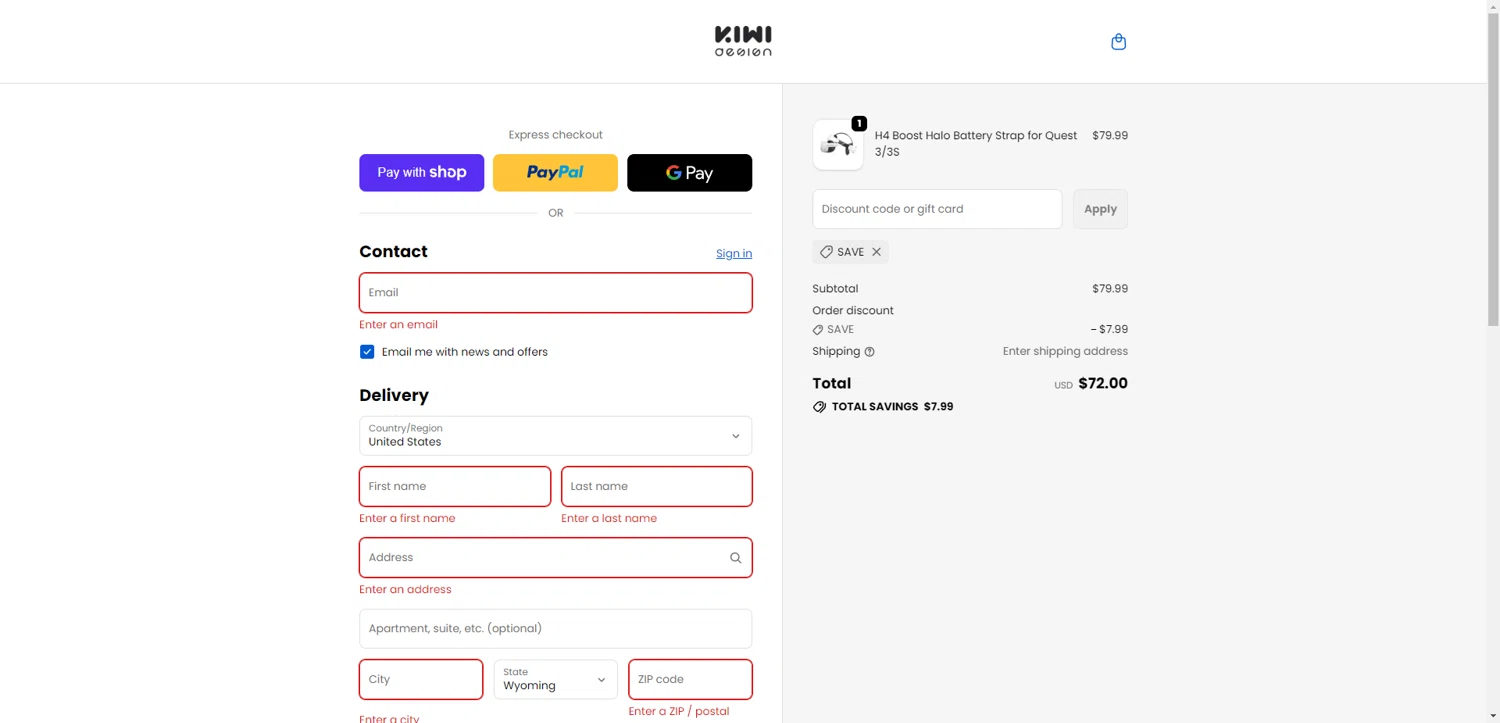Open the Country/Region dropdown
1500x723 pixels.
[555, 436]
